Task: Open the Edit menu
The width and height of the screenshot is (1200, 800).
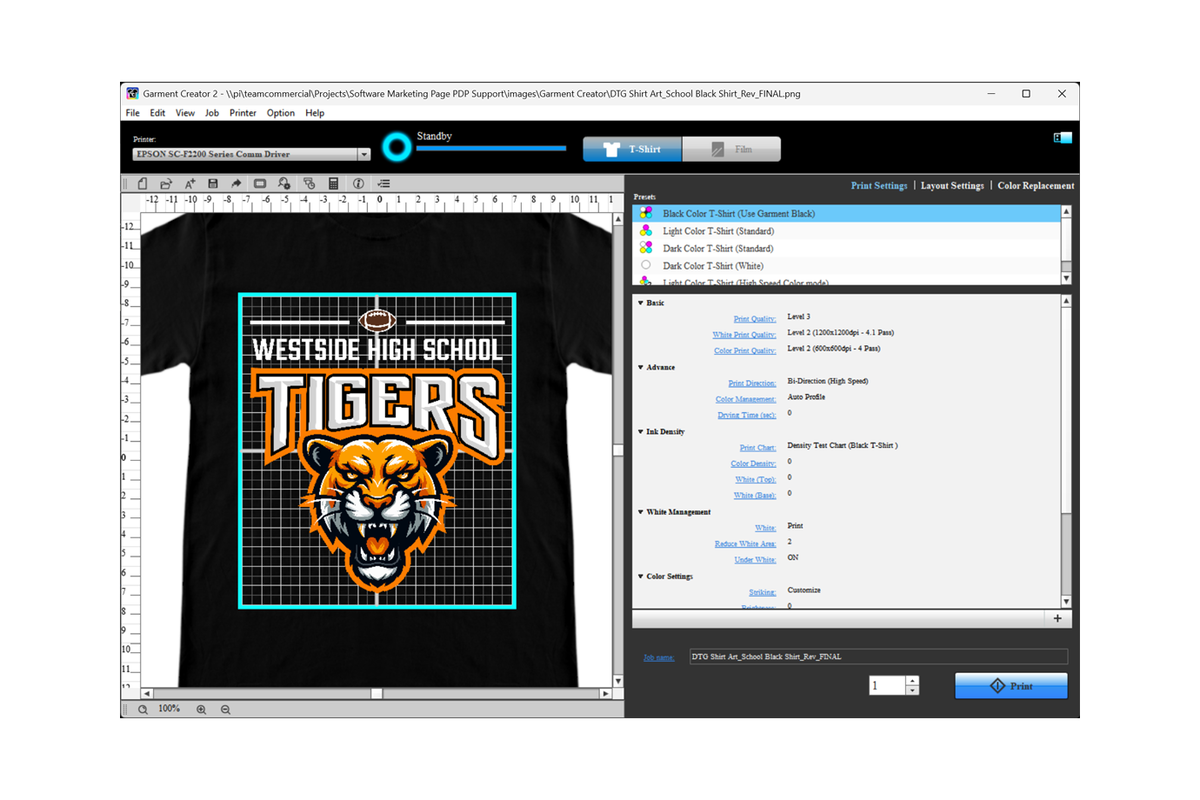Action: coord(158,113)
